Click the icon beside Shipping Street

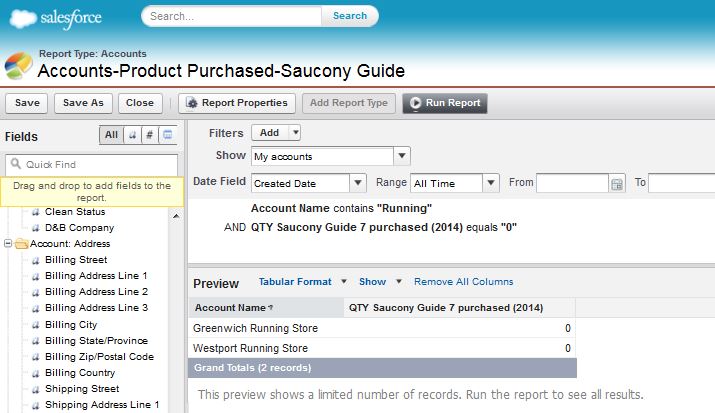[x=36, y=389]
